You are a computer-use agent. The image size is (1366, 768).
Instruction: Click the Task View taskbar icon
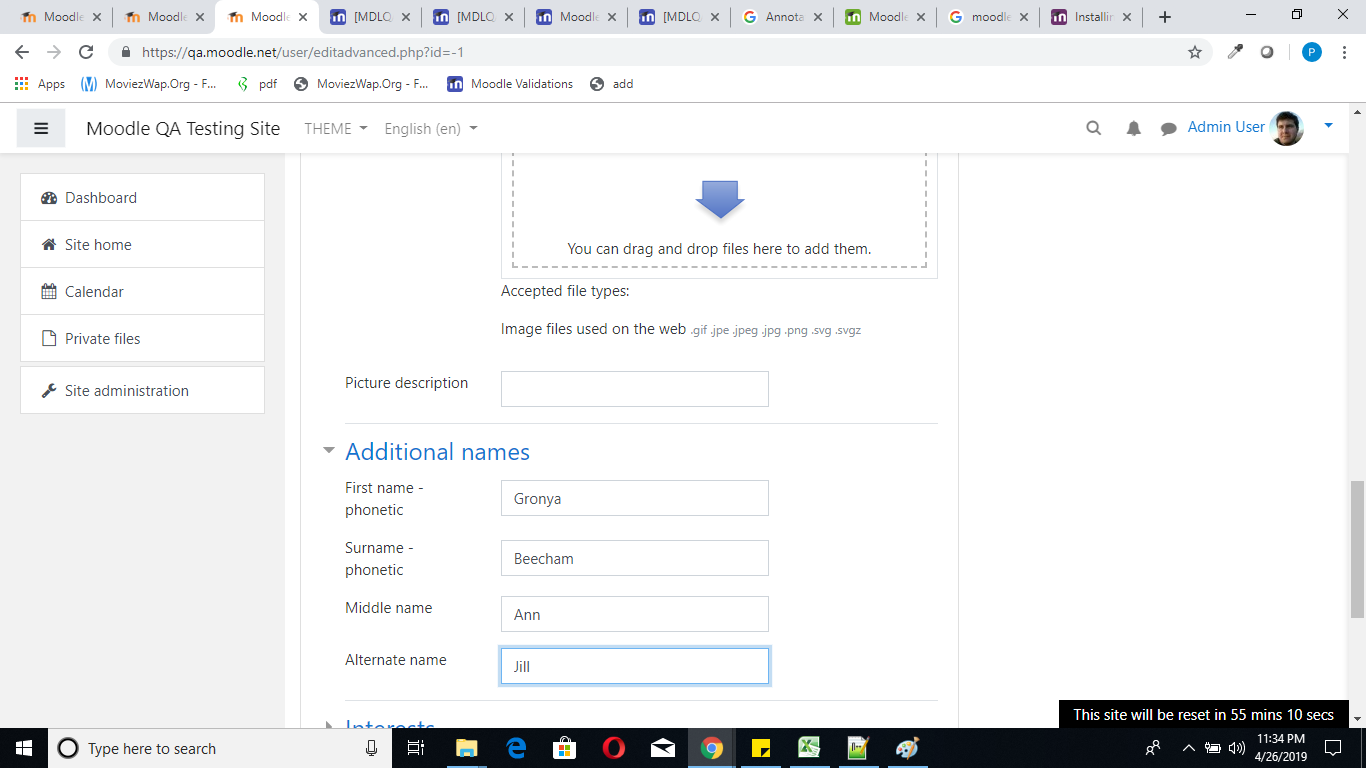pyautogui.click(x=416, y=748)
